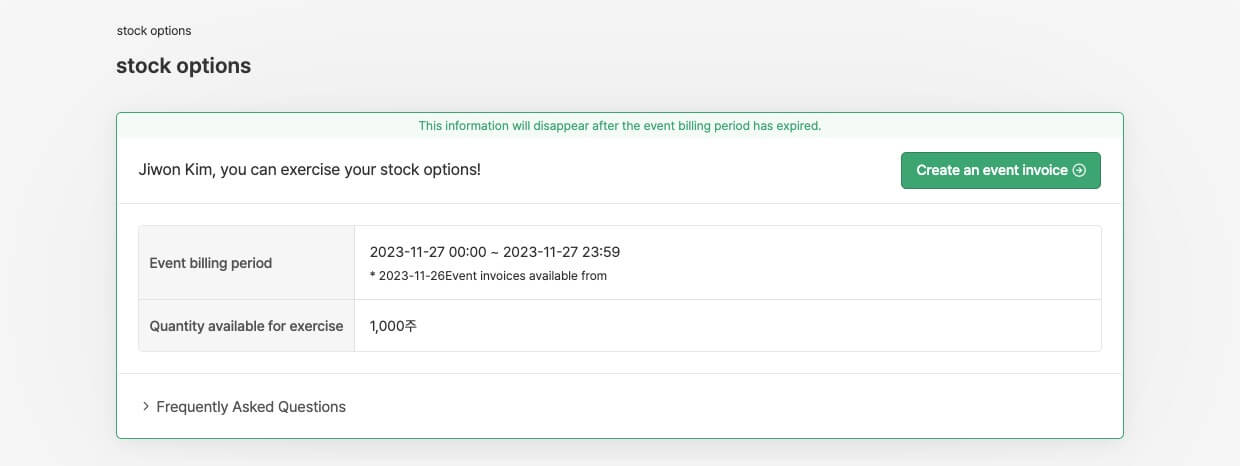The width and height of the screenshot is (1240, 466).
Task: Click the 2023-11-26 date in the note
Action: [x=411, y=276]
